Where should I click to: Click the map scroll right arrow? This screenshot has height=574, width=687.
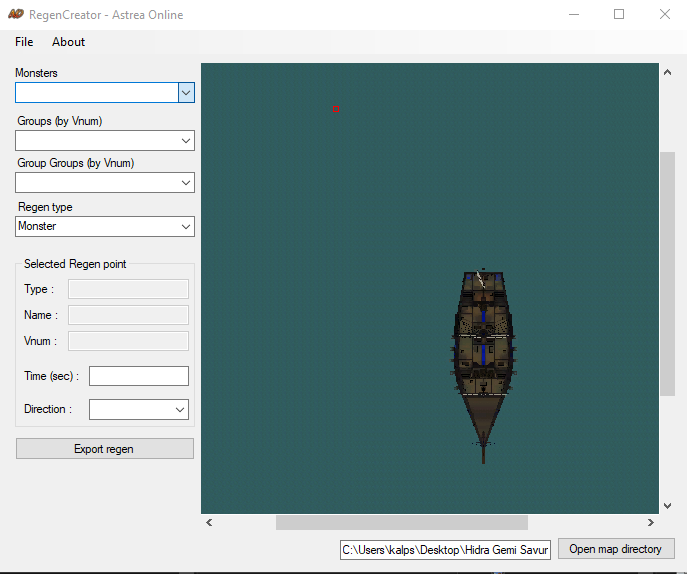pos(651,522)
